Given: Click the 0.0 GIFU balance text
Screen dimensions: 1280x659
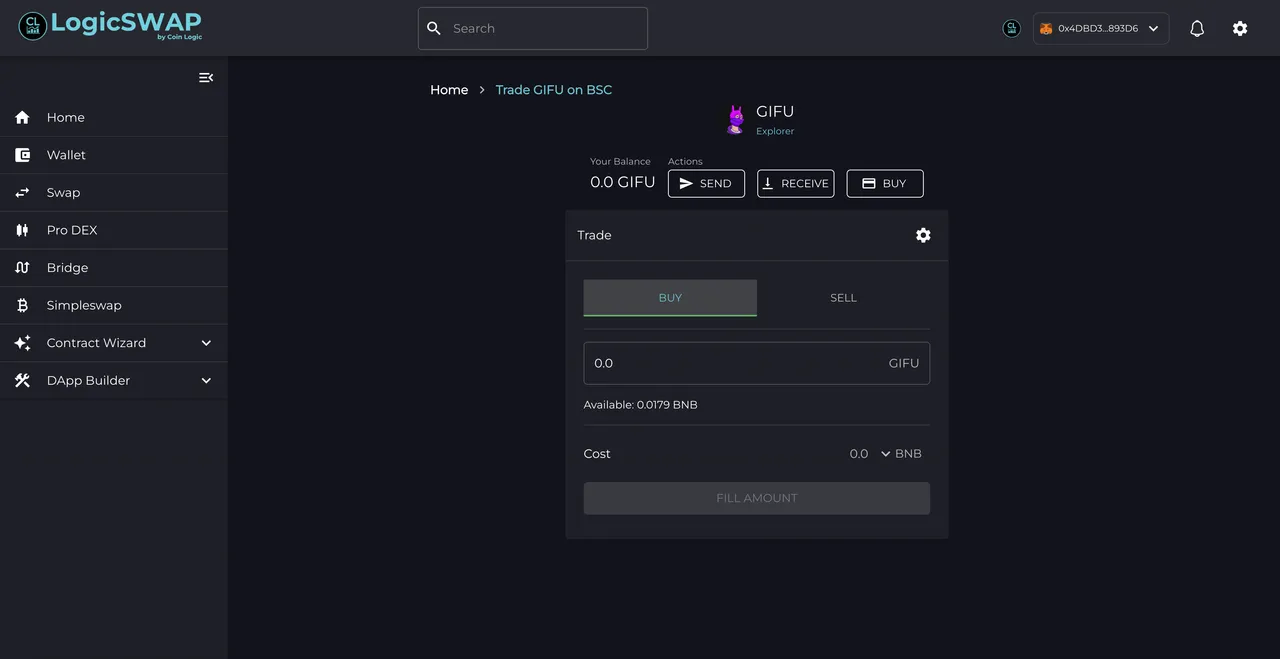Looking at the screenshot, I should point(623,182).
